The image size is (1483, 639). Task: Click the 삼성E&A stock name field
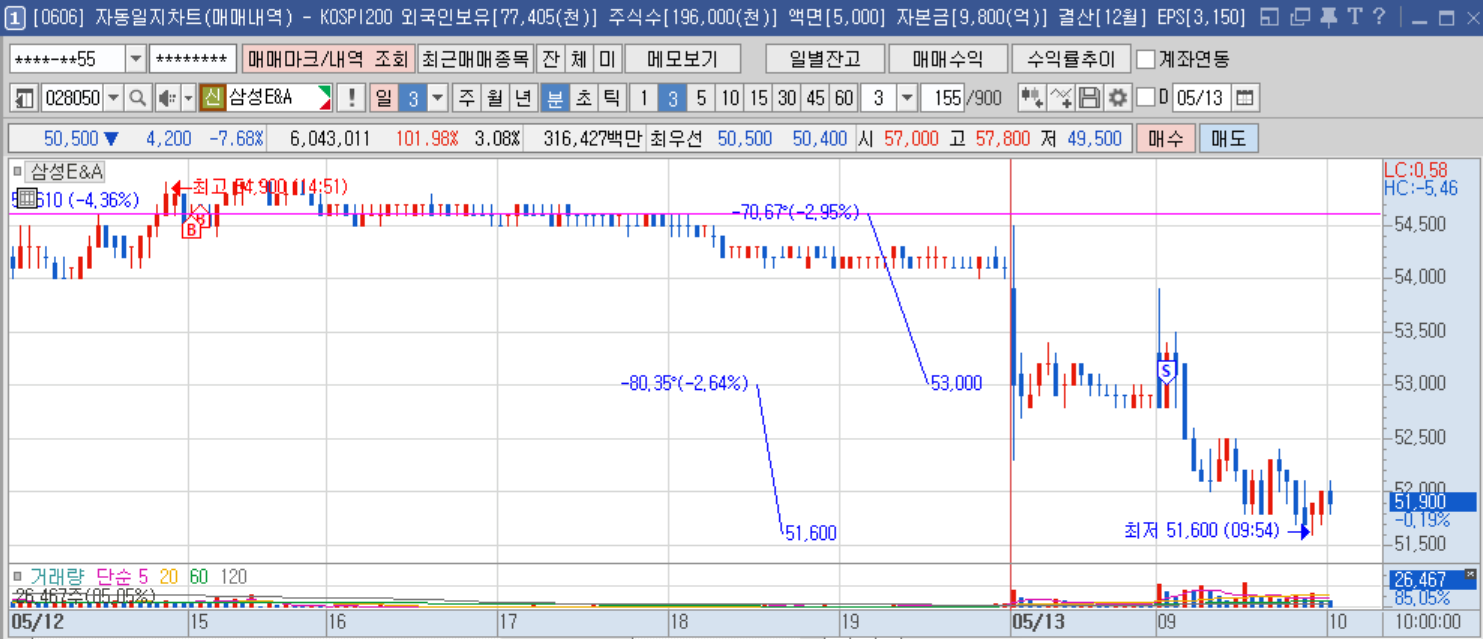coord(279,98)
